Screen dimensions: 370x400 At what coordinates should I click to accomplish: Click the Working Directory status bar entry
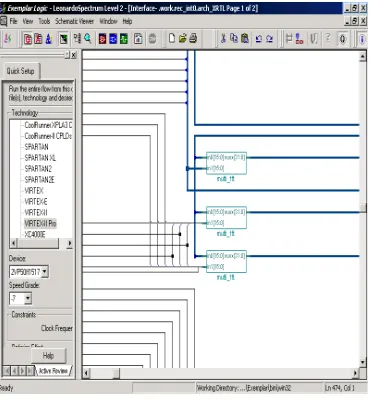point(244,388)
